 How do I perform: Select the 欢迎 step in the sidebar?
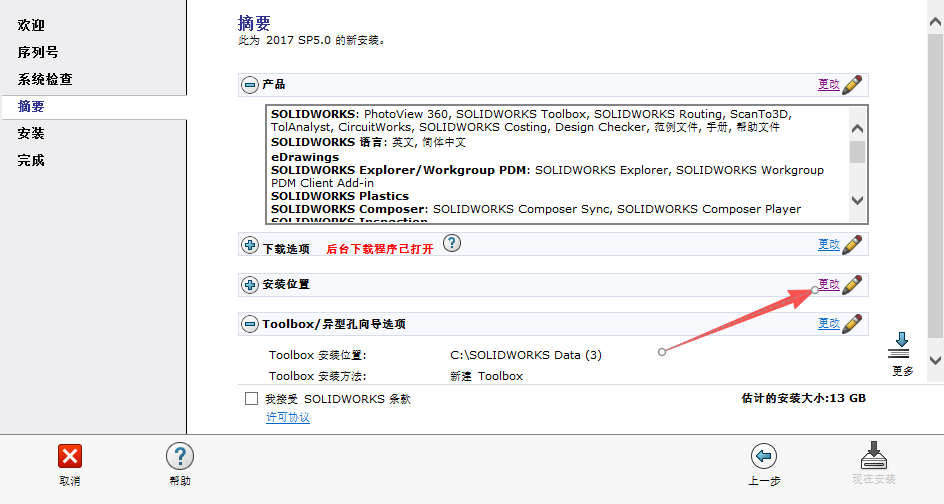(x=31, y=25)
